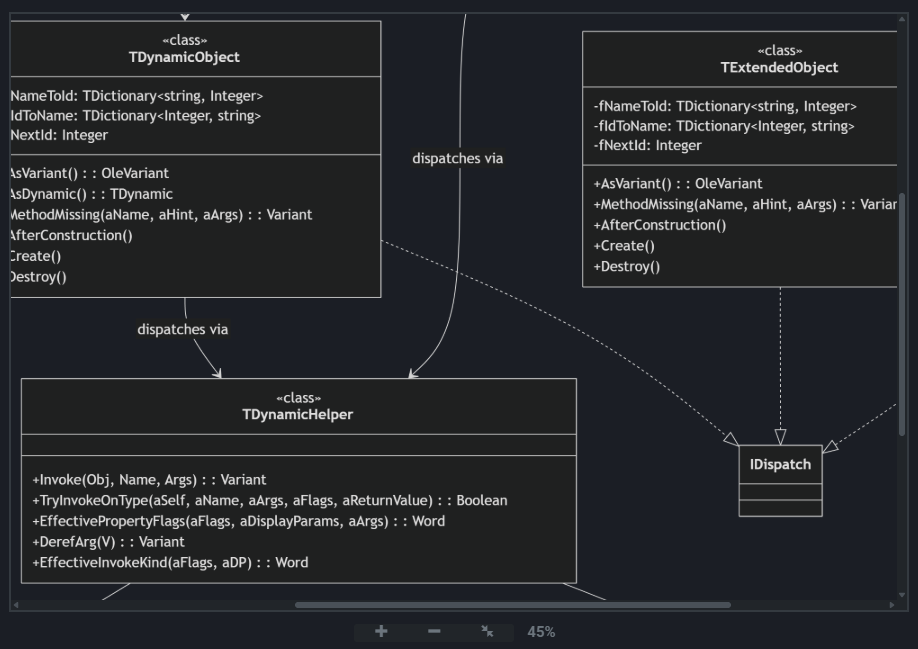
Task: Zoom in with the plus button
Action: [381, 631]
